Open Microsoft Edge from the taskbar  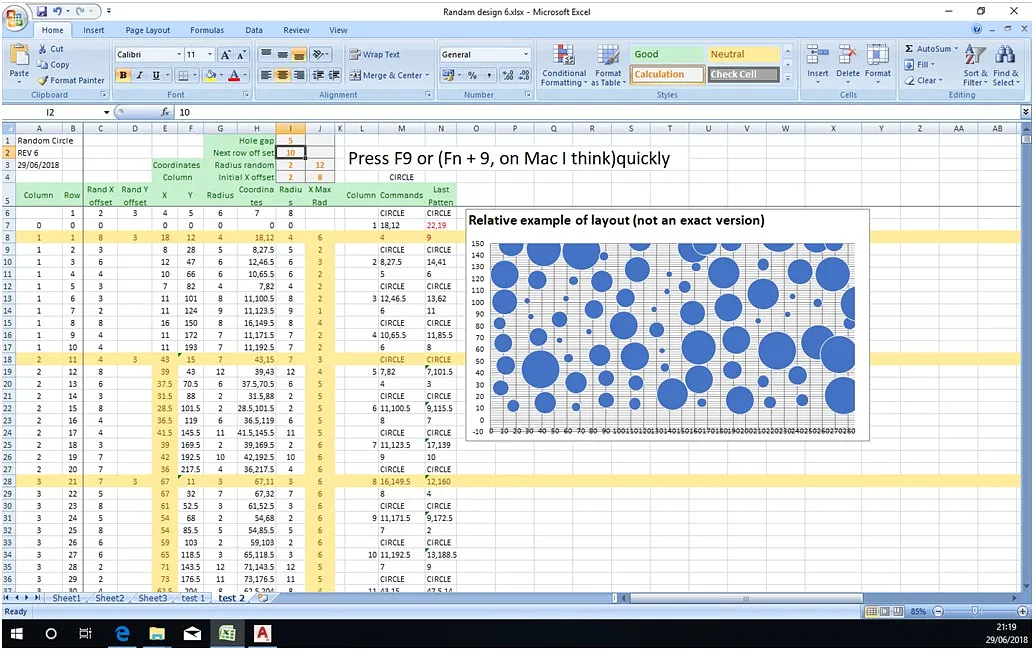click(122, 634)
